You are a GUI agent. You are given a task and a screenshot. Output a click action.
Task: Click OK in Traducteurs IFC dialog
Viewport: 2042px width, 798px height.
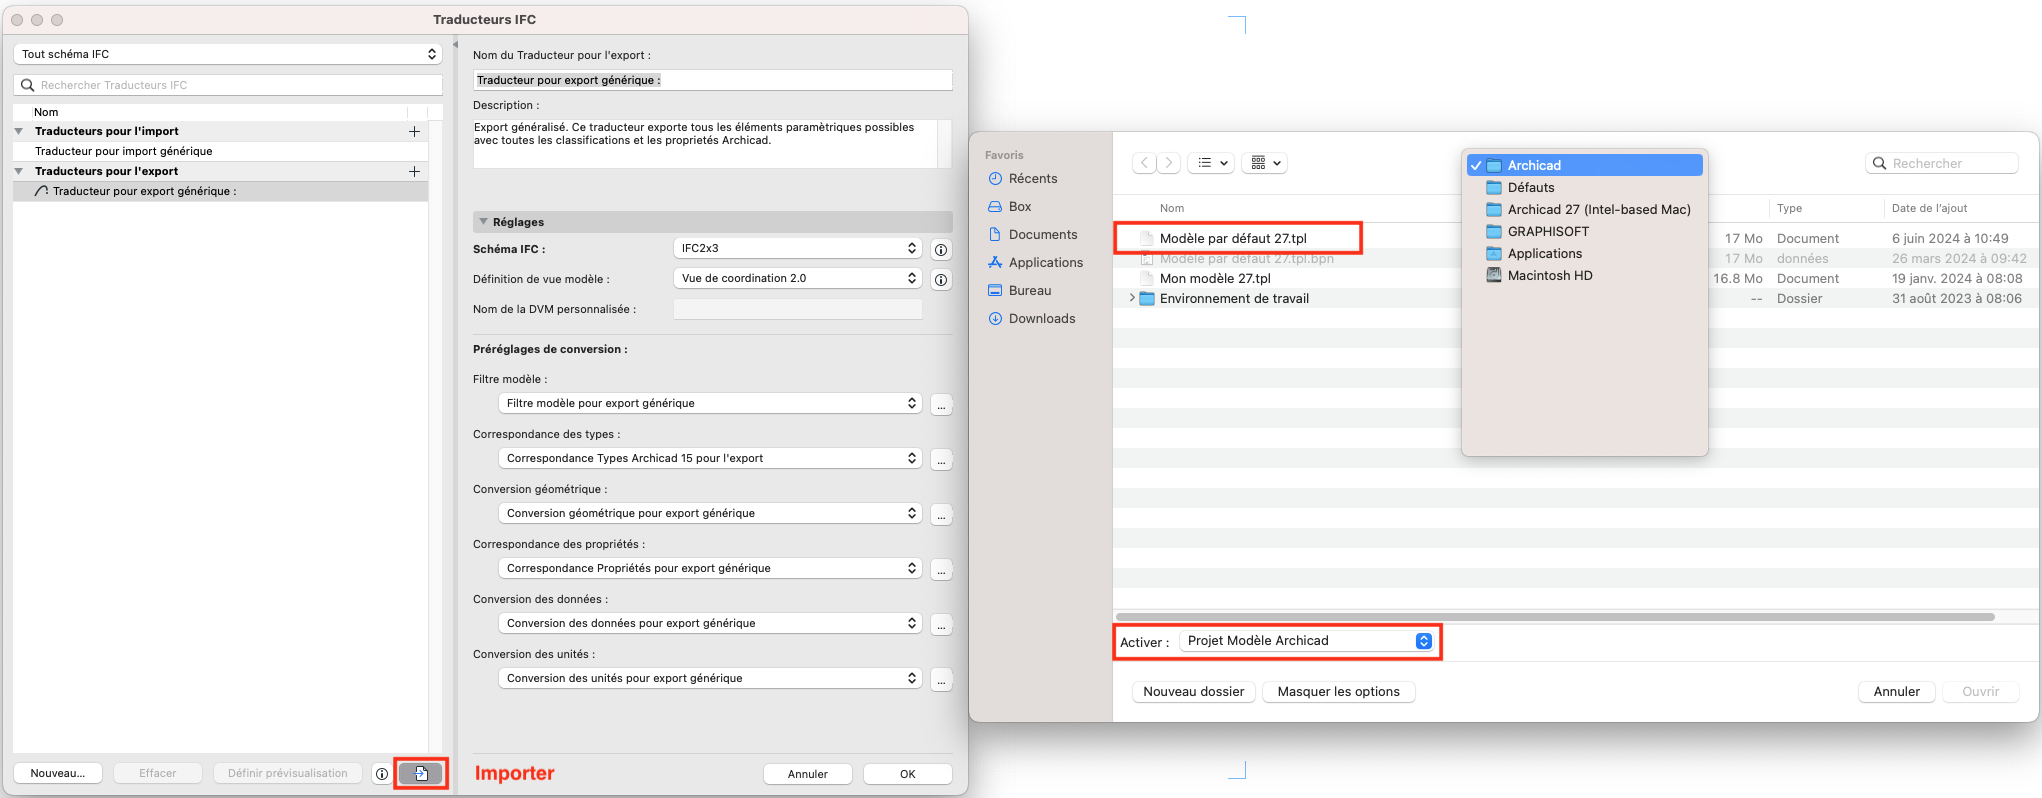coord(908,774)
